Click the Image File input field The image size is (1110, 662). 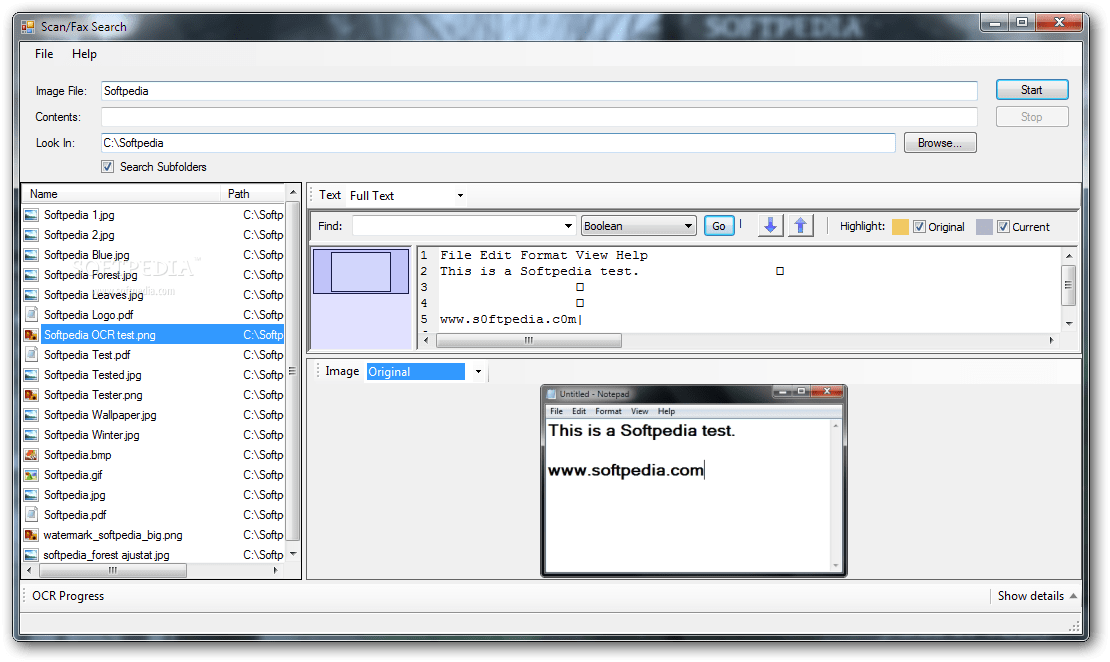(x=539, y=91)
